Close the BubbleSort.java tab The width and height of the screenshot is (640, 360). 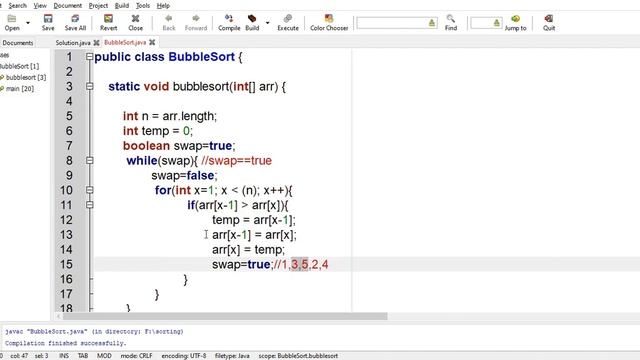click(x=152, y=42)
